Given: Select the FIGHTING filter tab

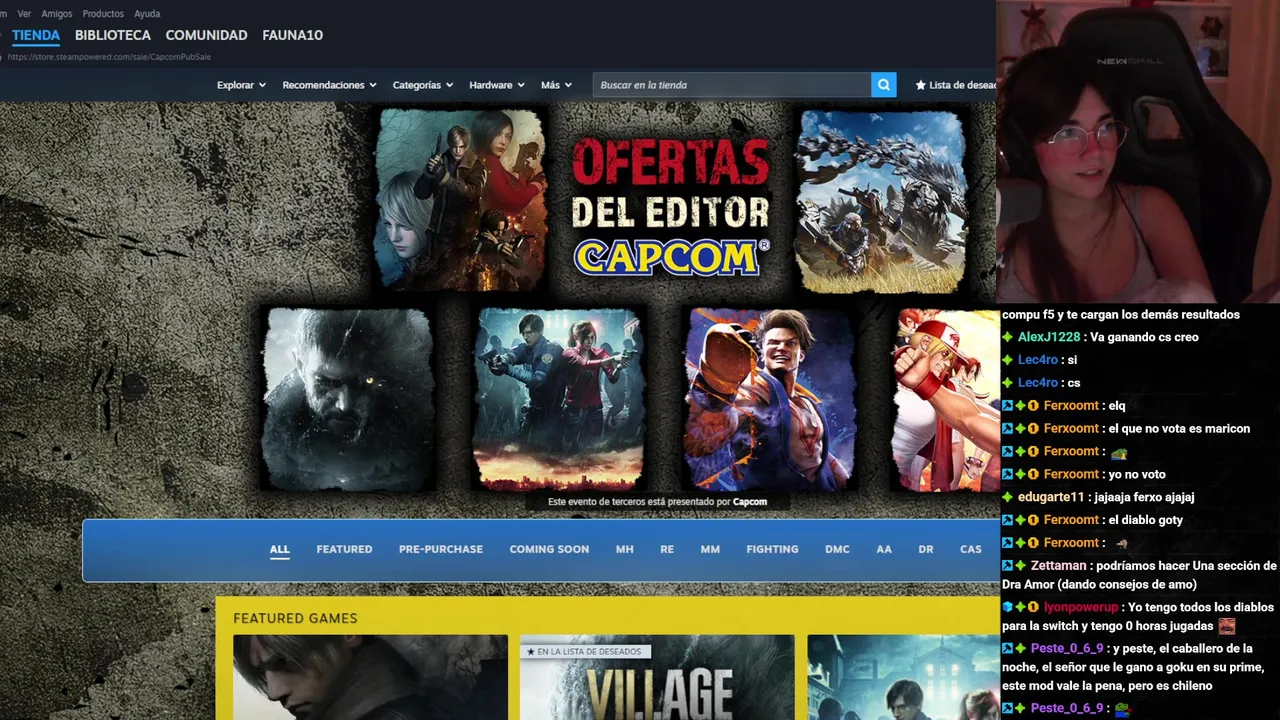Looking at the screenshot, I should (x=772, y=549).
